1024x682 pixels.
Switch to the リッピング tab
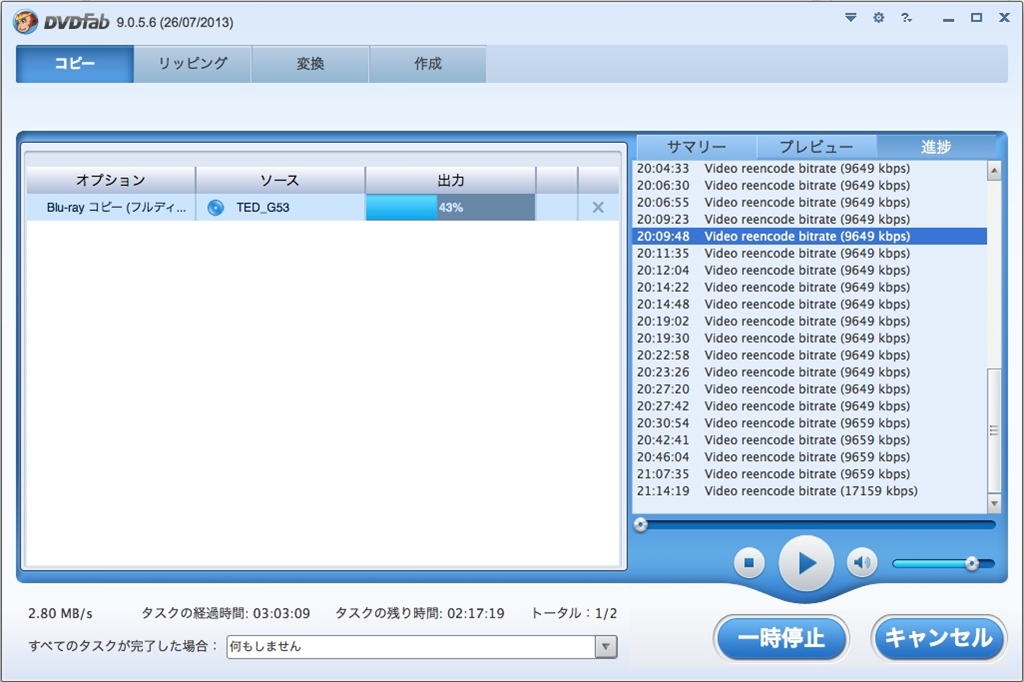tap(193, 64)
